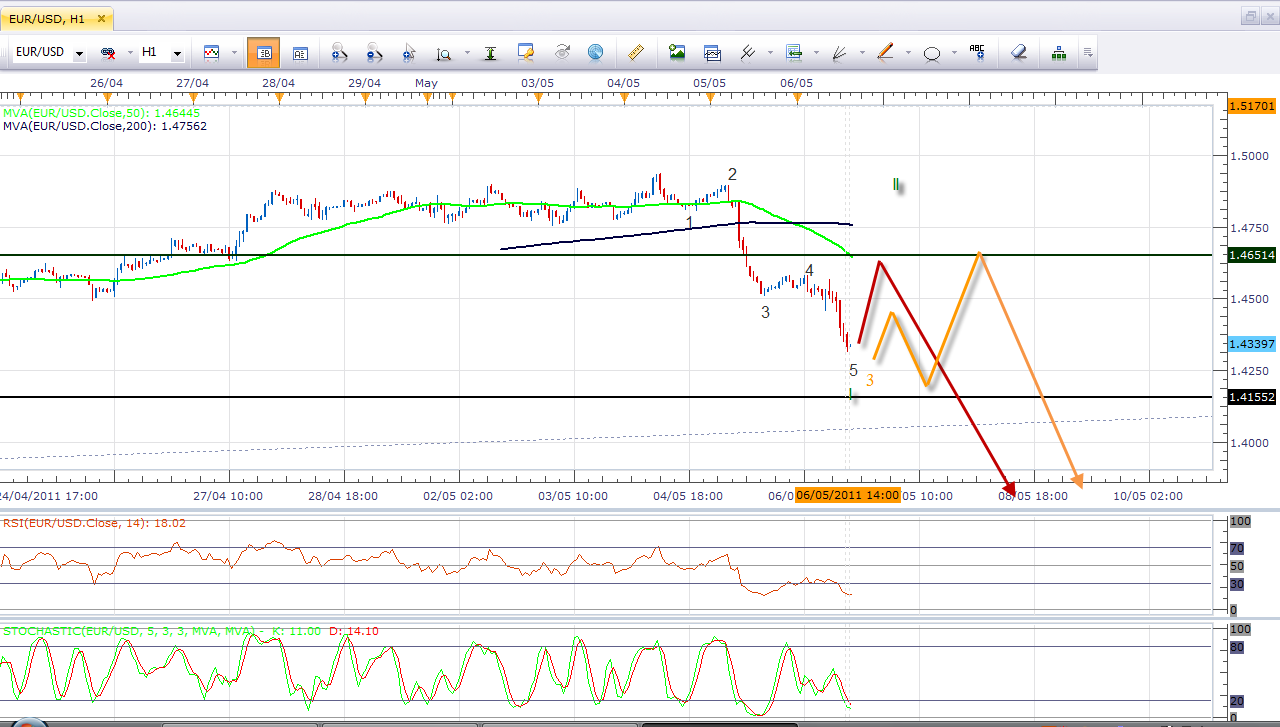Expand the fan lines dropdown arrow
The width and height of the screenshot is (1280, 727).
coord(861,53)
